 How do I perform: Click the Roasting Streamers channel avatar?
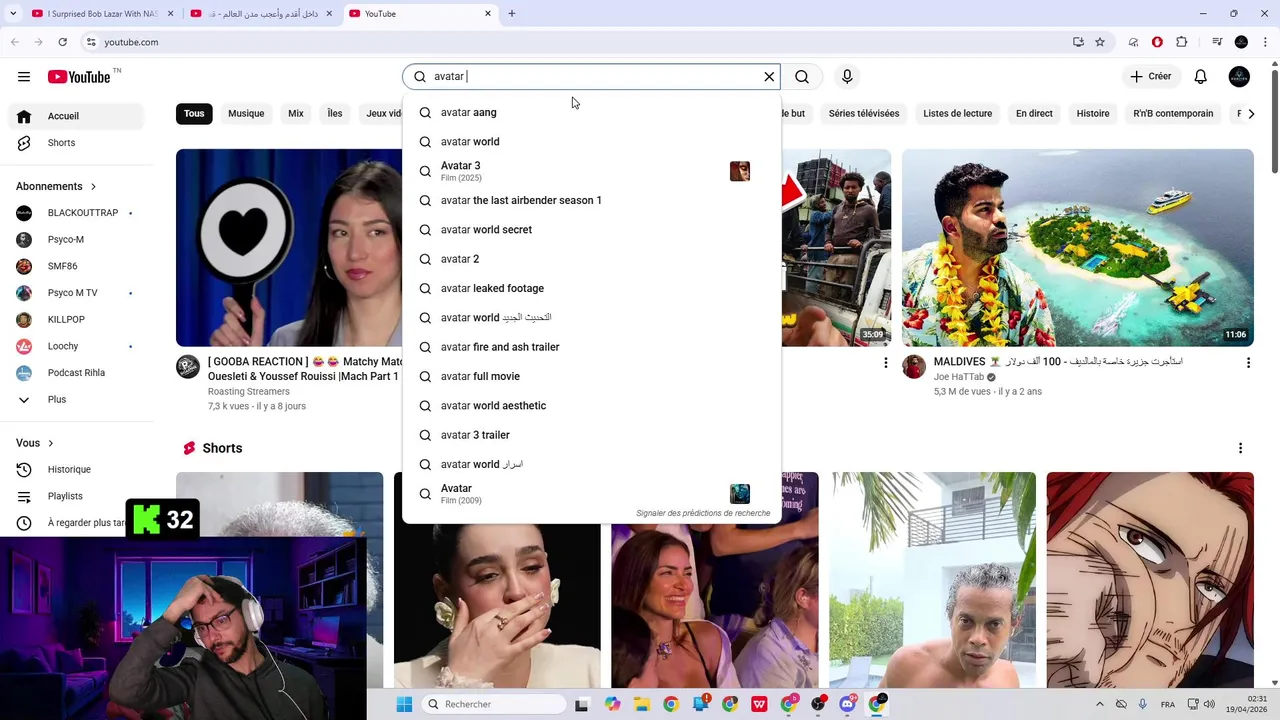188,366
